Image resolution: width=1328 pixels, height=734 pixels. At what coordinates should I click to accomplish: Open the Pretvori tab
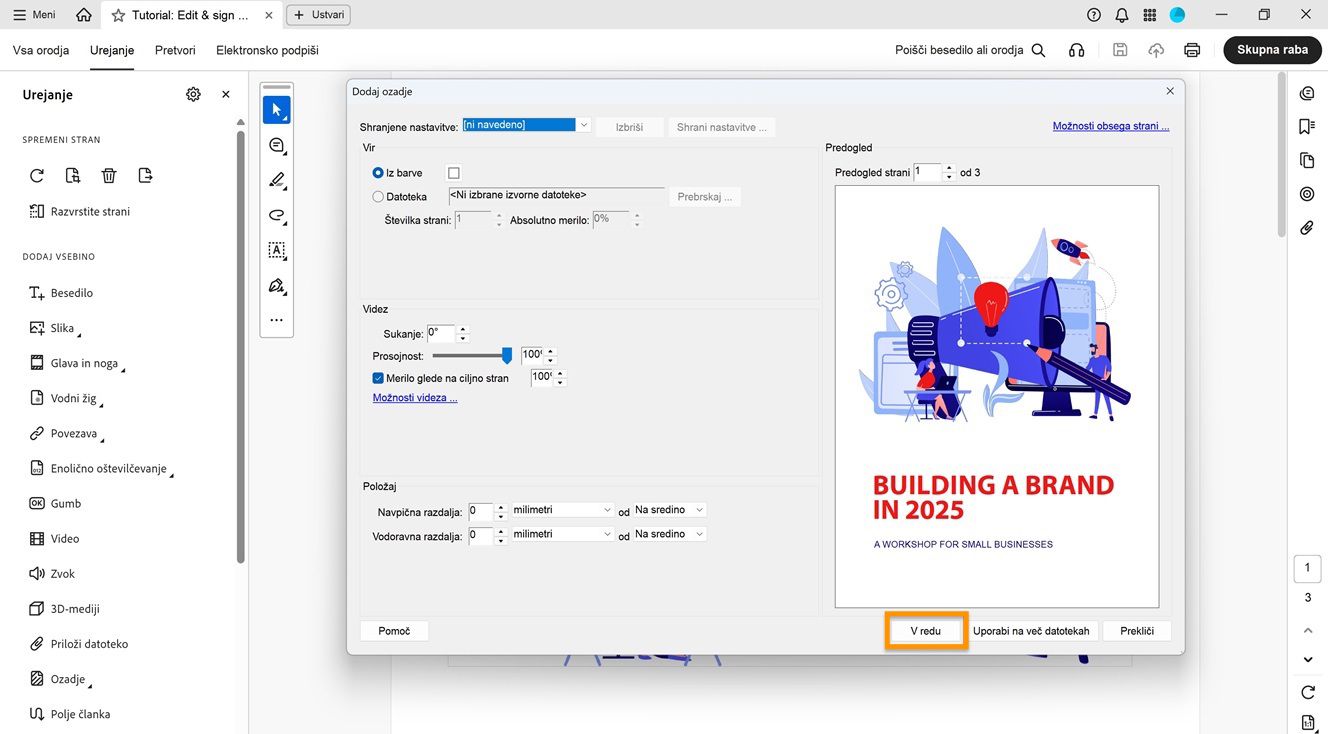pyautogui.click(x=175, y=50)
